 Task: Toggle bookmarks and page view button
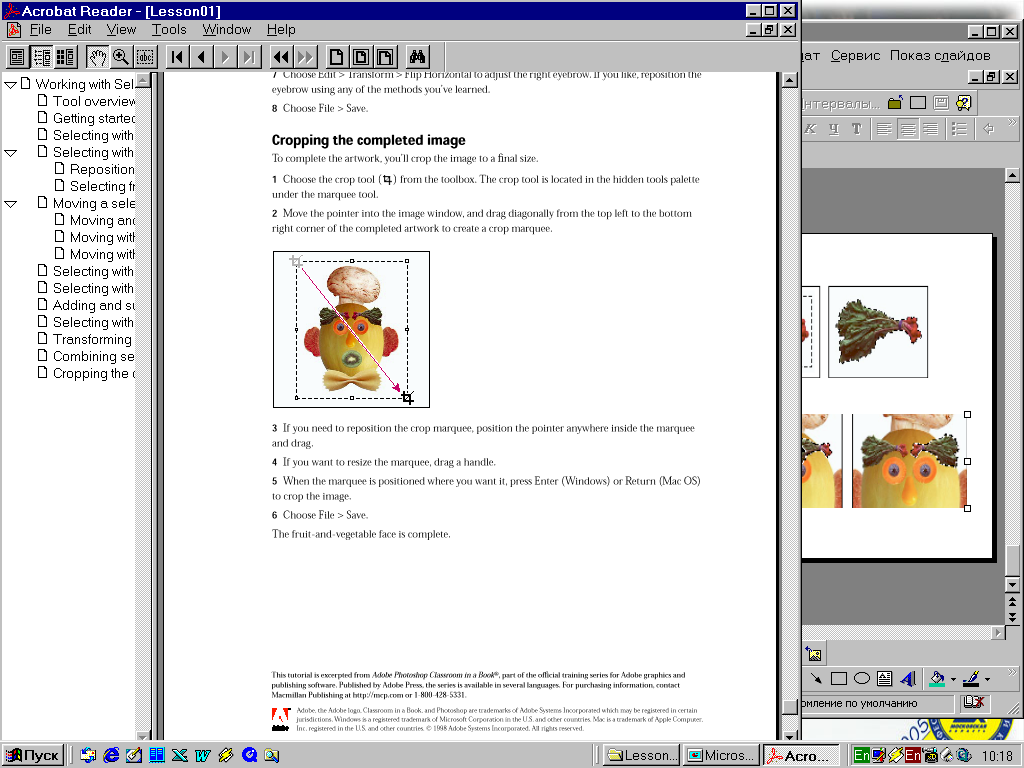pyautogui.click(x=41, y=57)
